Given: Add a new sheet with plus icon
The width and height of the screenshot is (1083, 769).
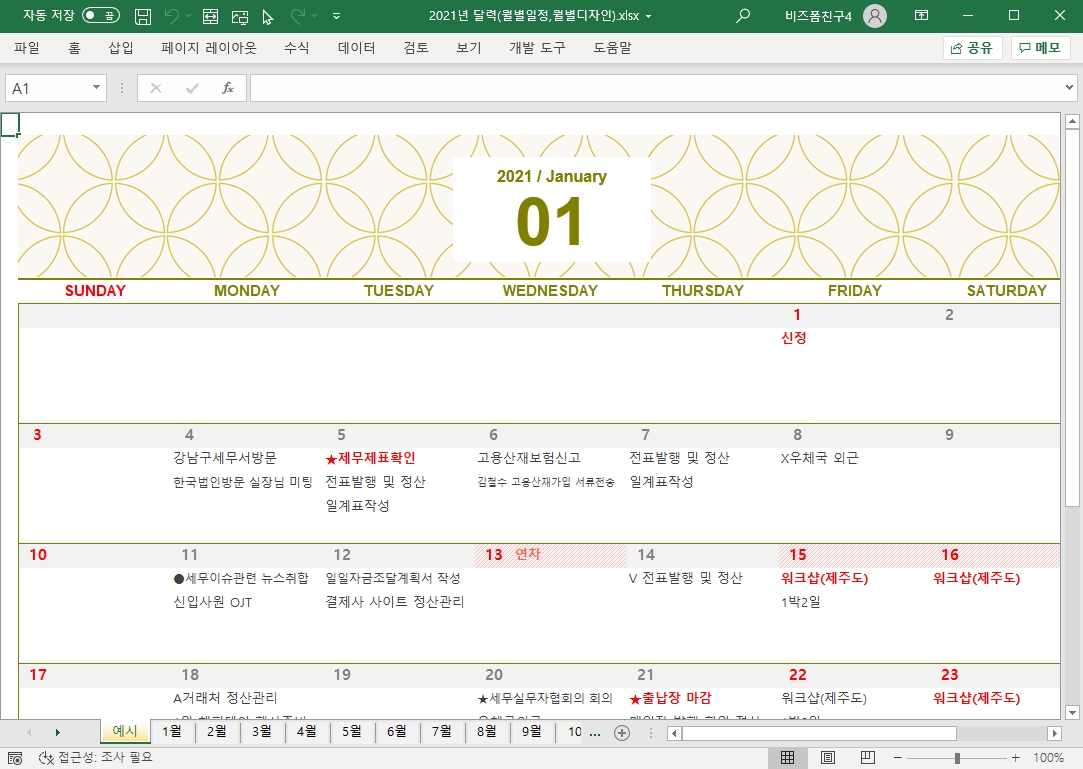Looking at the screenshot, I should (622, 733).
